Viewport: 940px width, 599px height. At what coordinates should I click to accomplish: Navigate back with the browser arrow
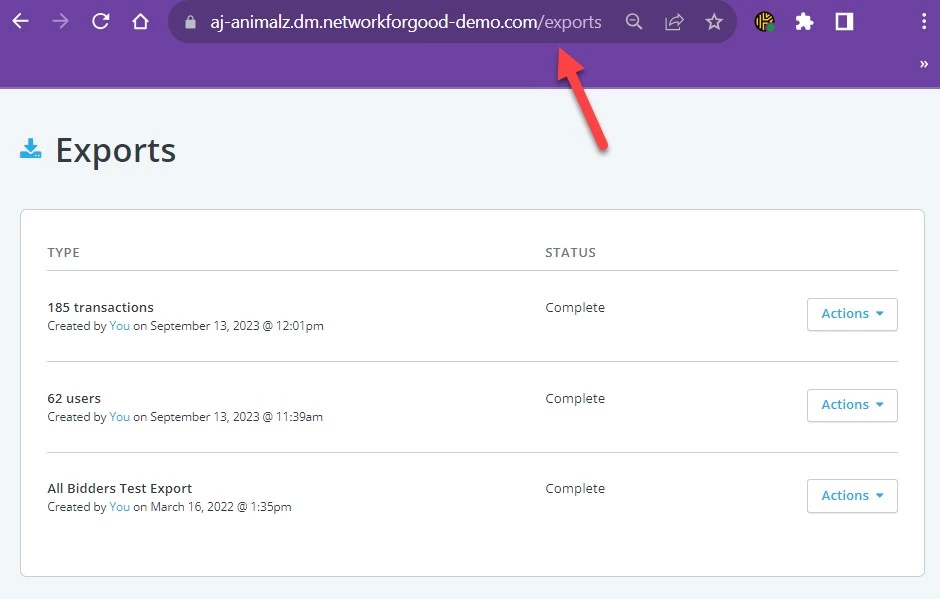click(20, 21)
